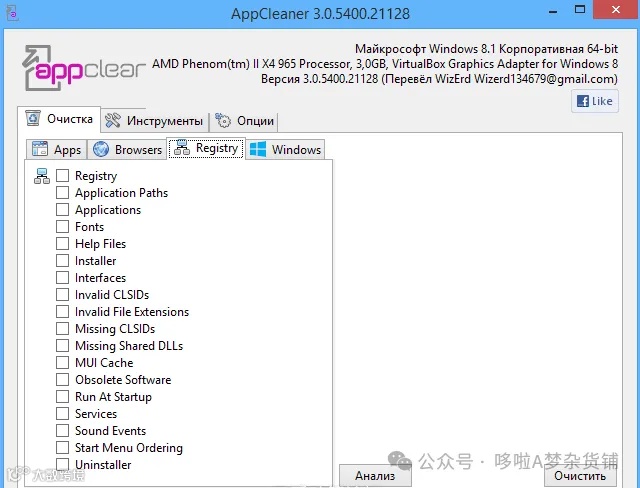Check the Missing Shared DLLs checkbox
This screenshot has width=640, height=488.
[62, 346]
